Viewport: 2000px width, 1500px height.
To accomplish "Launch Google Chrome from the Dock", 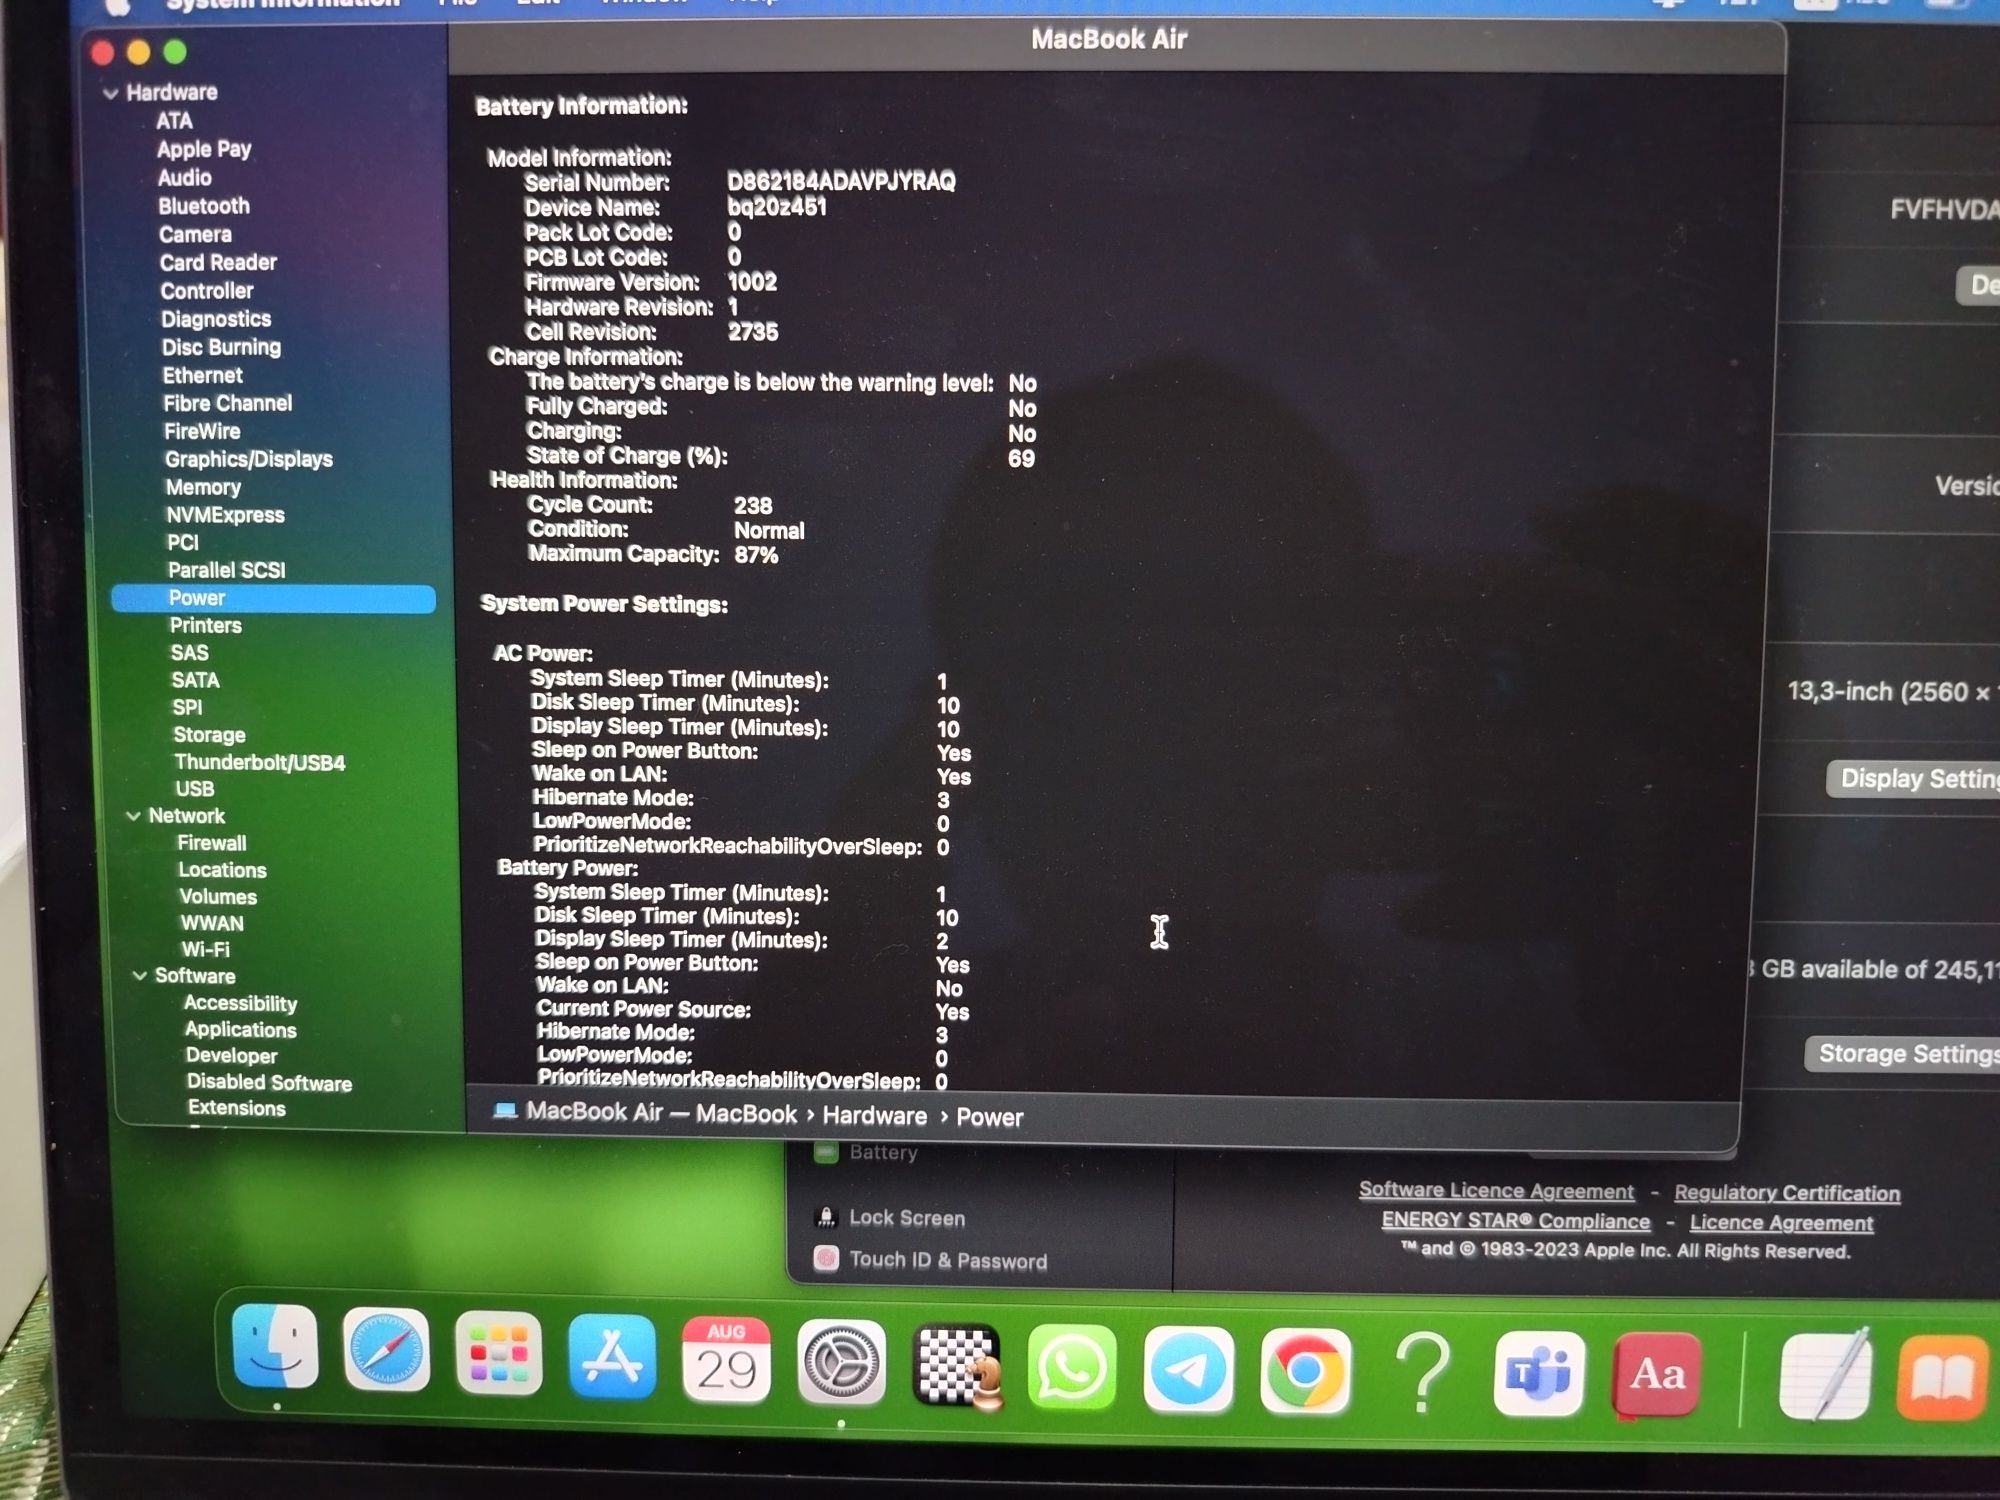I will tap(1304, 1371).
